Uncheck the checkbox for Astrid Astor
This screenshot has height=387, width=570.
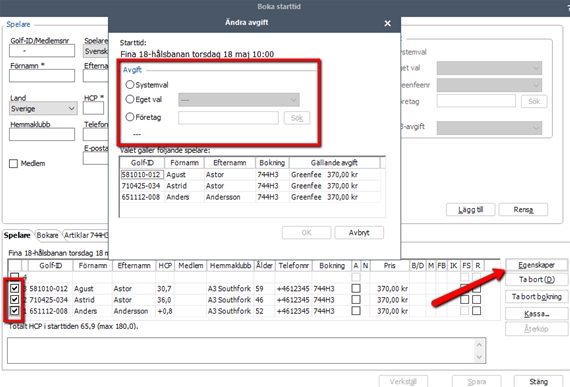click(x=15, y=299)
